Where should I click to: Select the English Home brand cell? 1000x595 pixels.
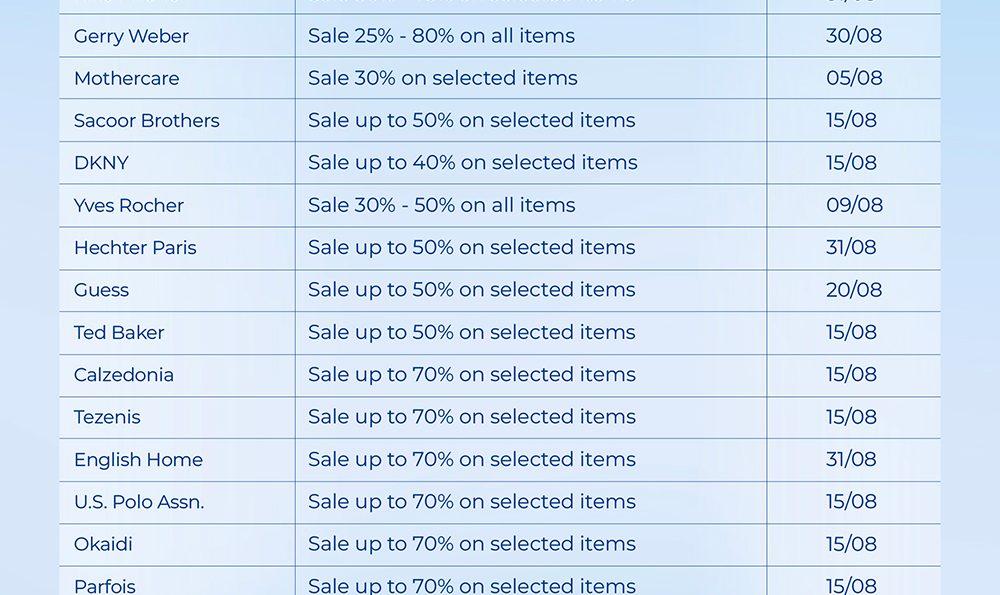(x=138, y=460)
